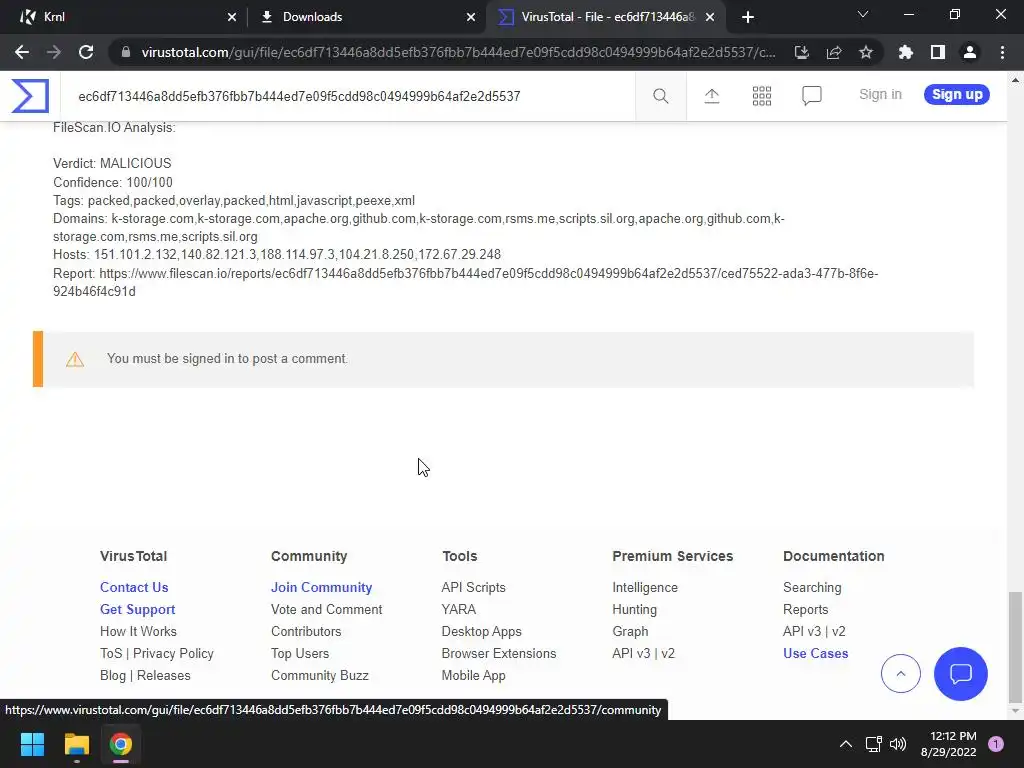Open the comments speech bubble icon
This screenshot has height=768, width=1024.
point(812,96)
